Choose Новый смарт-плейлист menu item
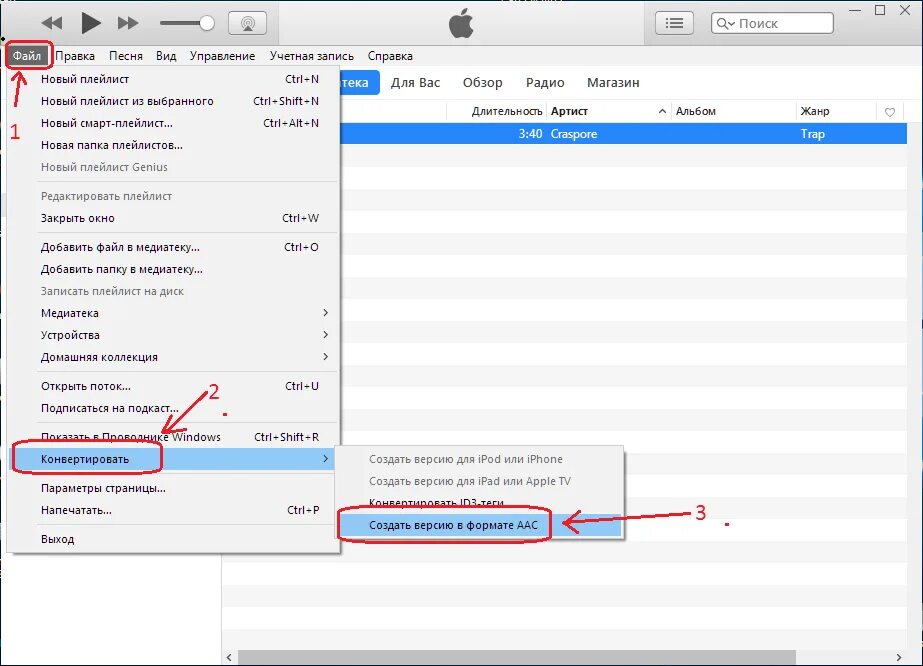Screen dimensions: 923x666 coord(174,123)
